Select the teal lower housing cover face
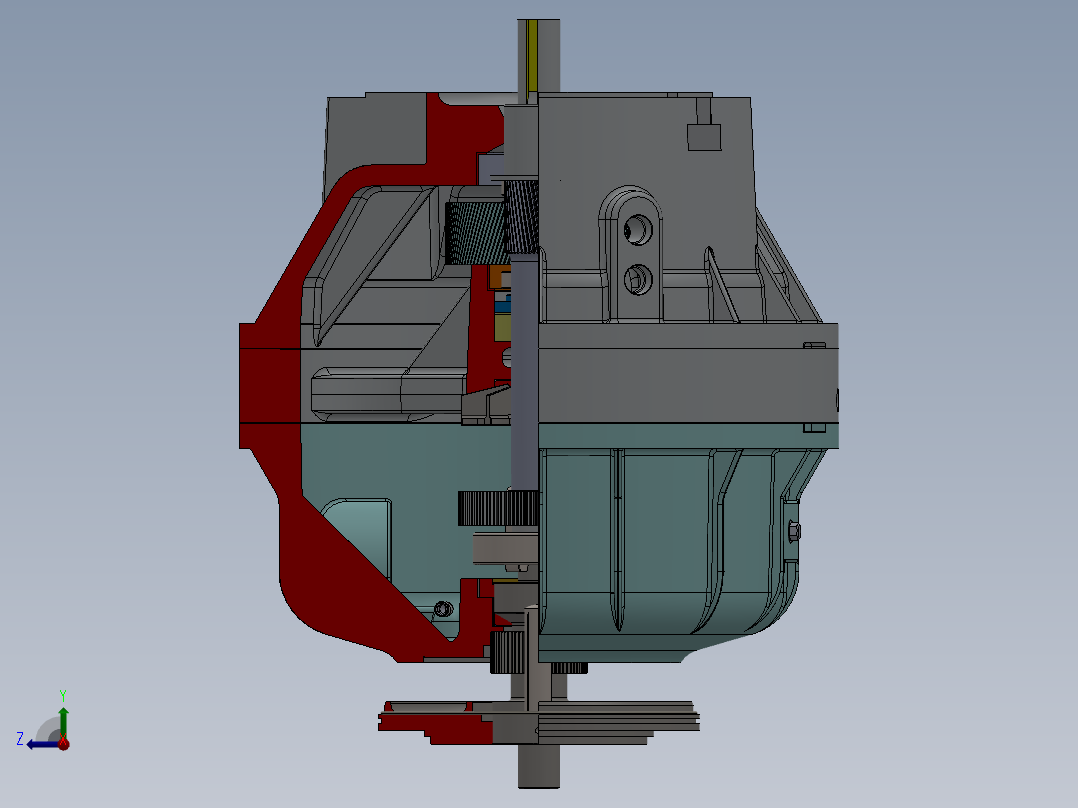 click(667, 543)
